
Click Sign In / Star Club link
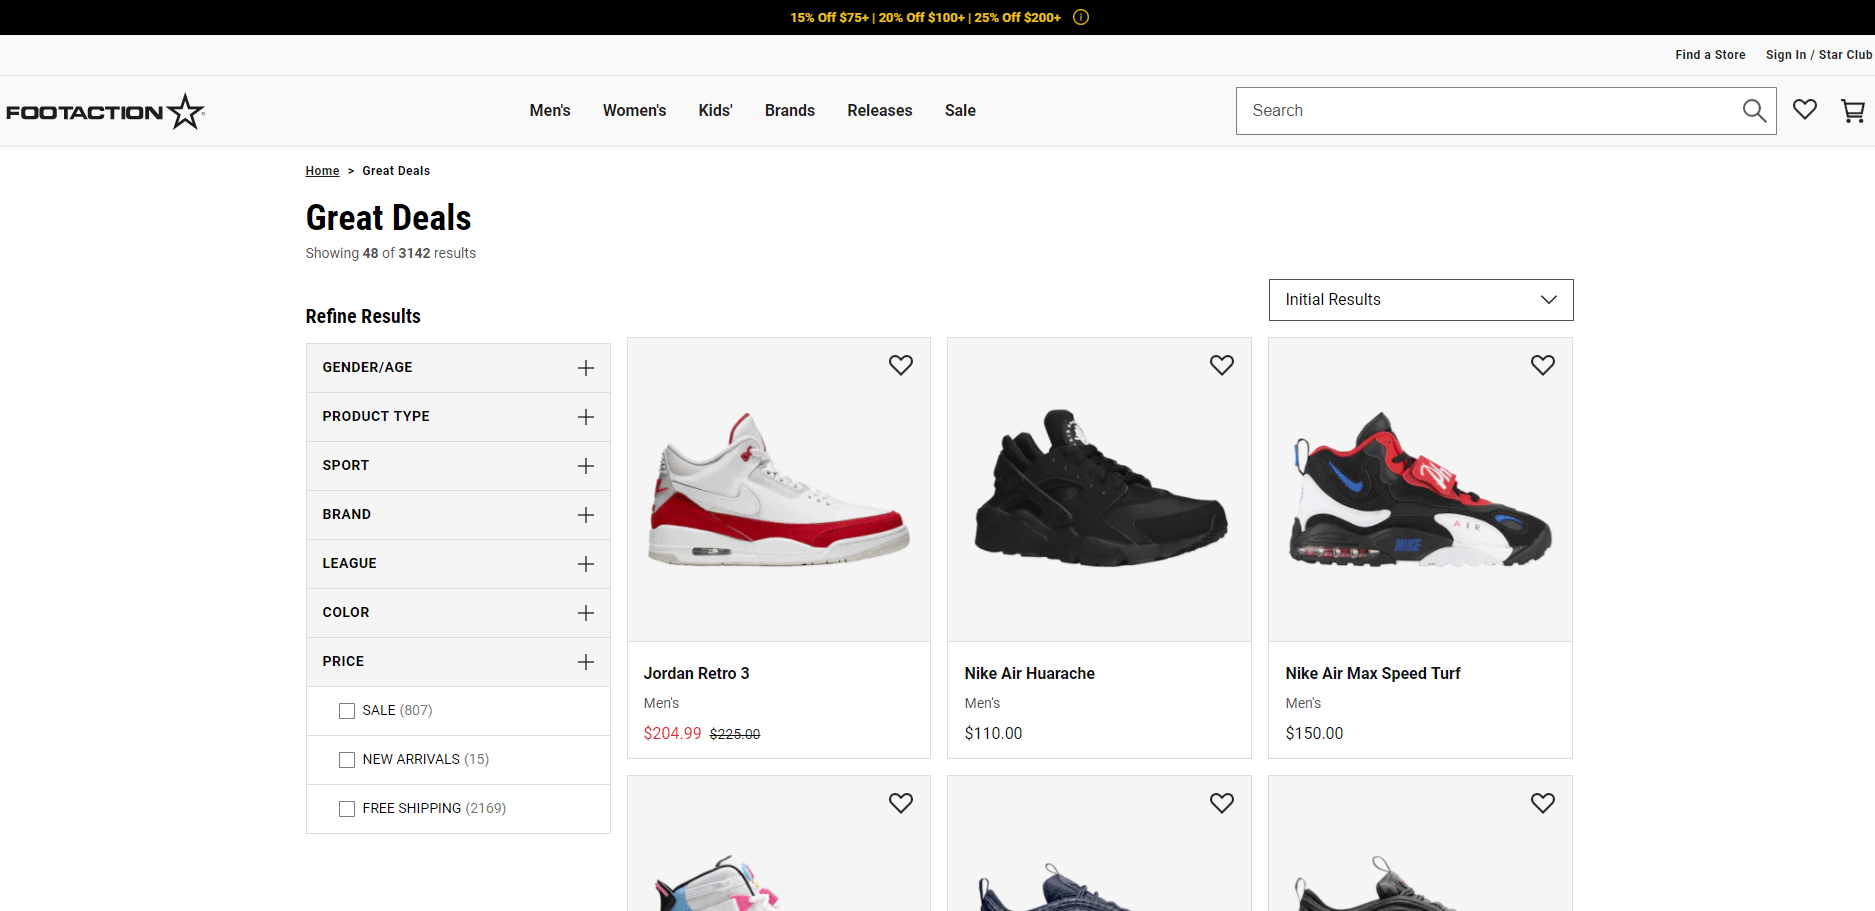click(x=1818, y=55)
